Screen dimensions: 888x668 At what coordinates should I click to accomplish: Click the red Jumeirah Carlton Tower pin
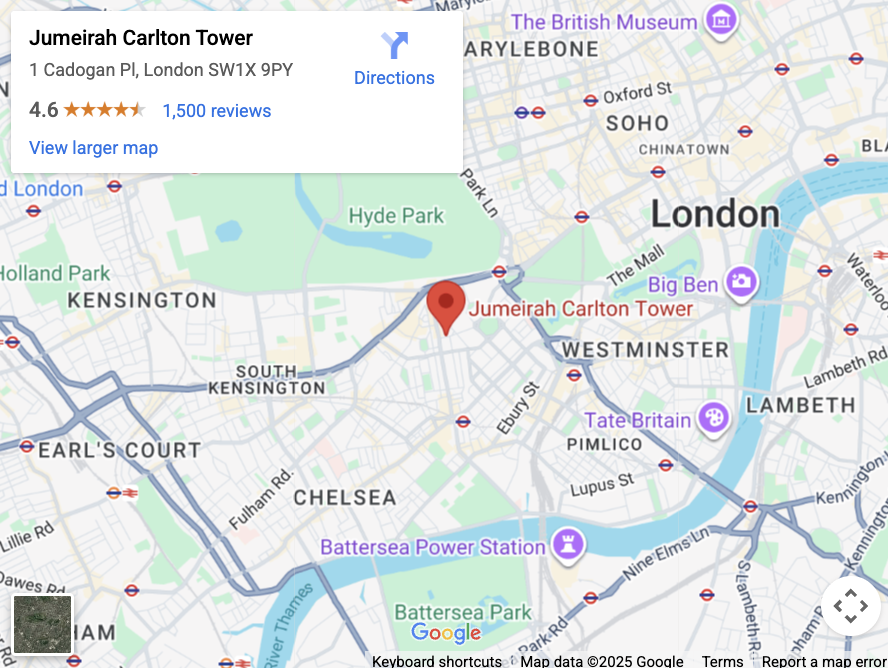(446, 307)
